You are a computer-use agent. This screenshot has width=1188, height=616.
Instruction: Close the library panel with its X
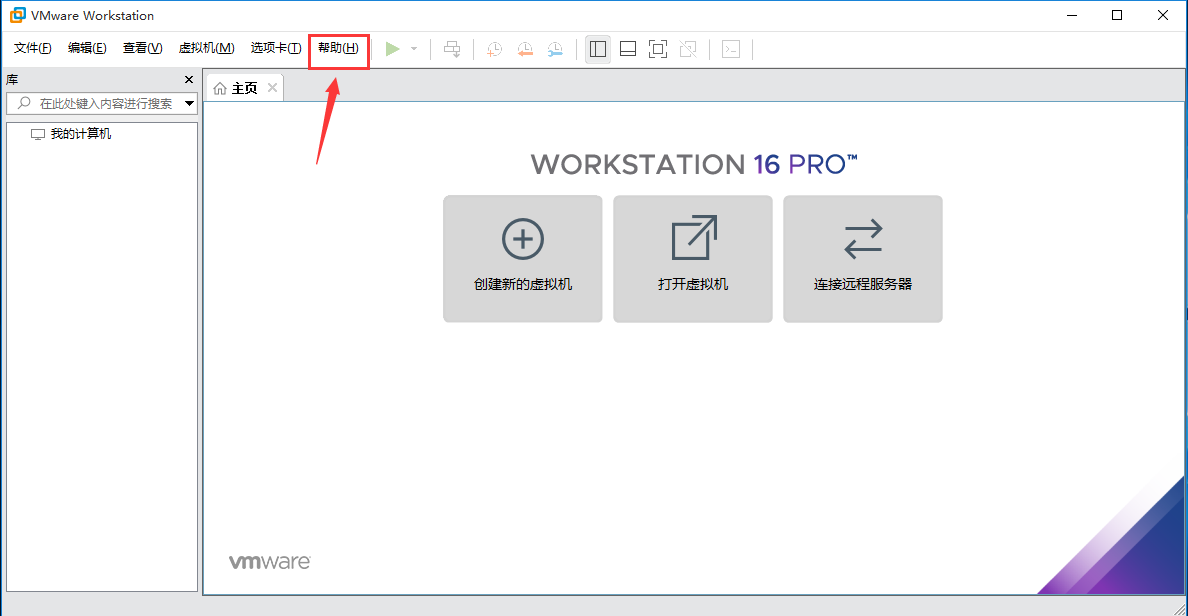pyautogui.click(x=188, y=78)
